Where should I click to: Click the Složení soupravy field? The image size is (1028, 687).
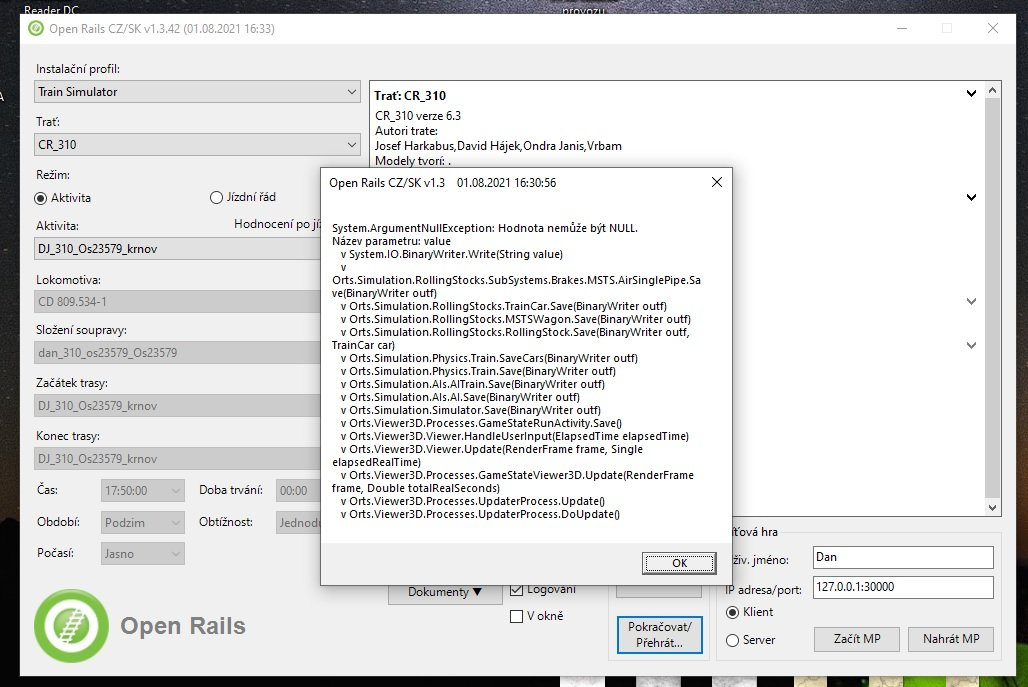point(177,353)
